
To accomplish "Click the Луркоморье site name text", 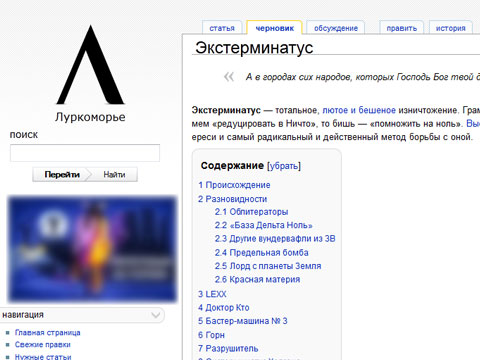I will coord(90,117).
